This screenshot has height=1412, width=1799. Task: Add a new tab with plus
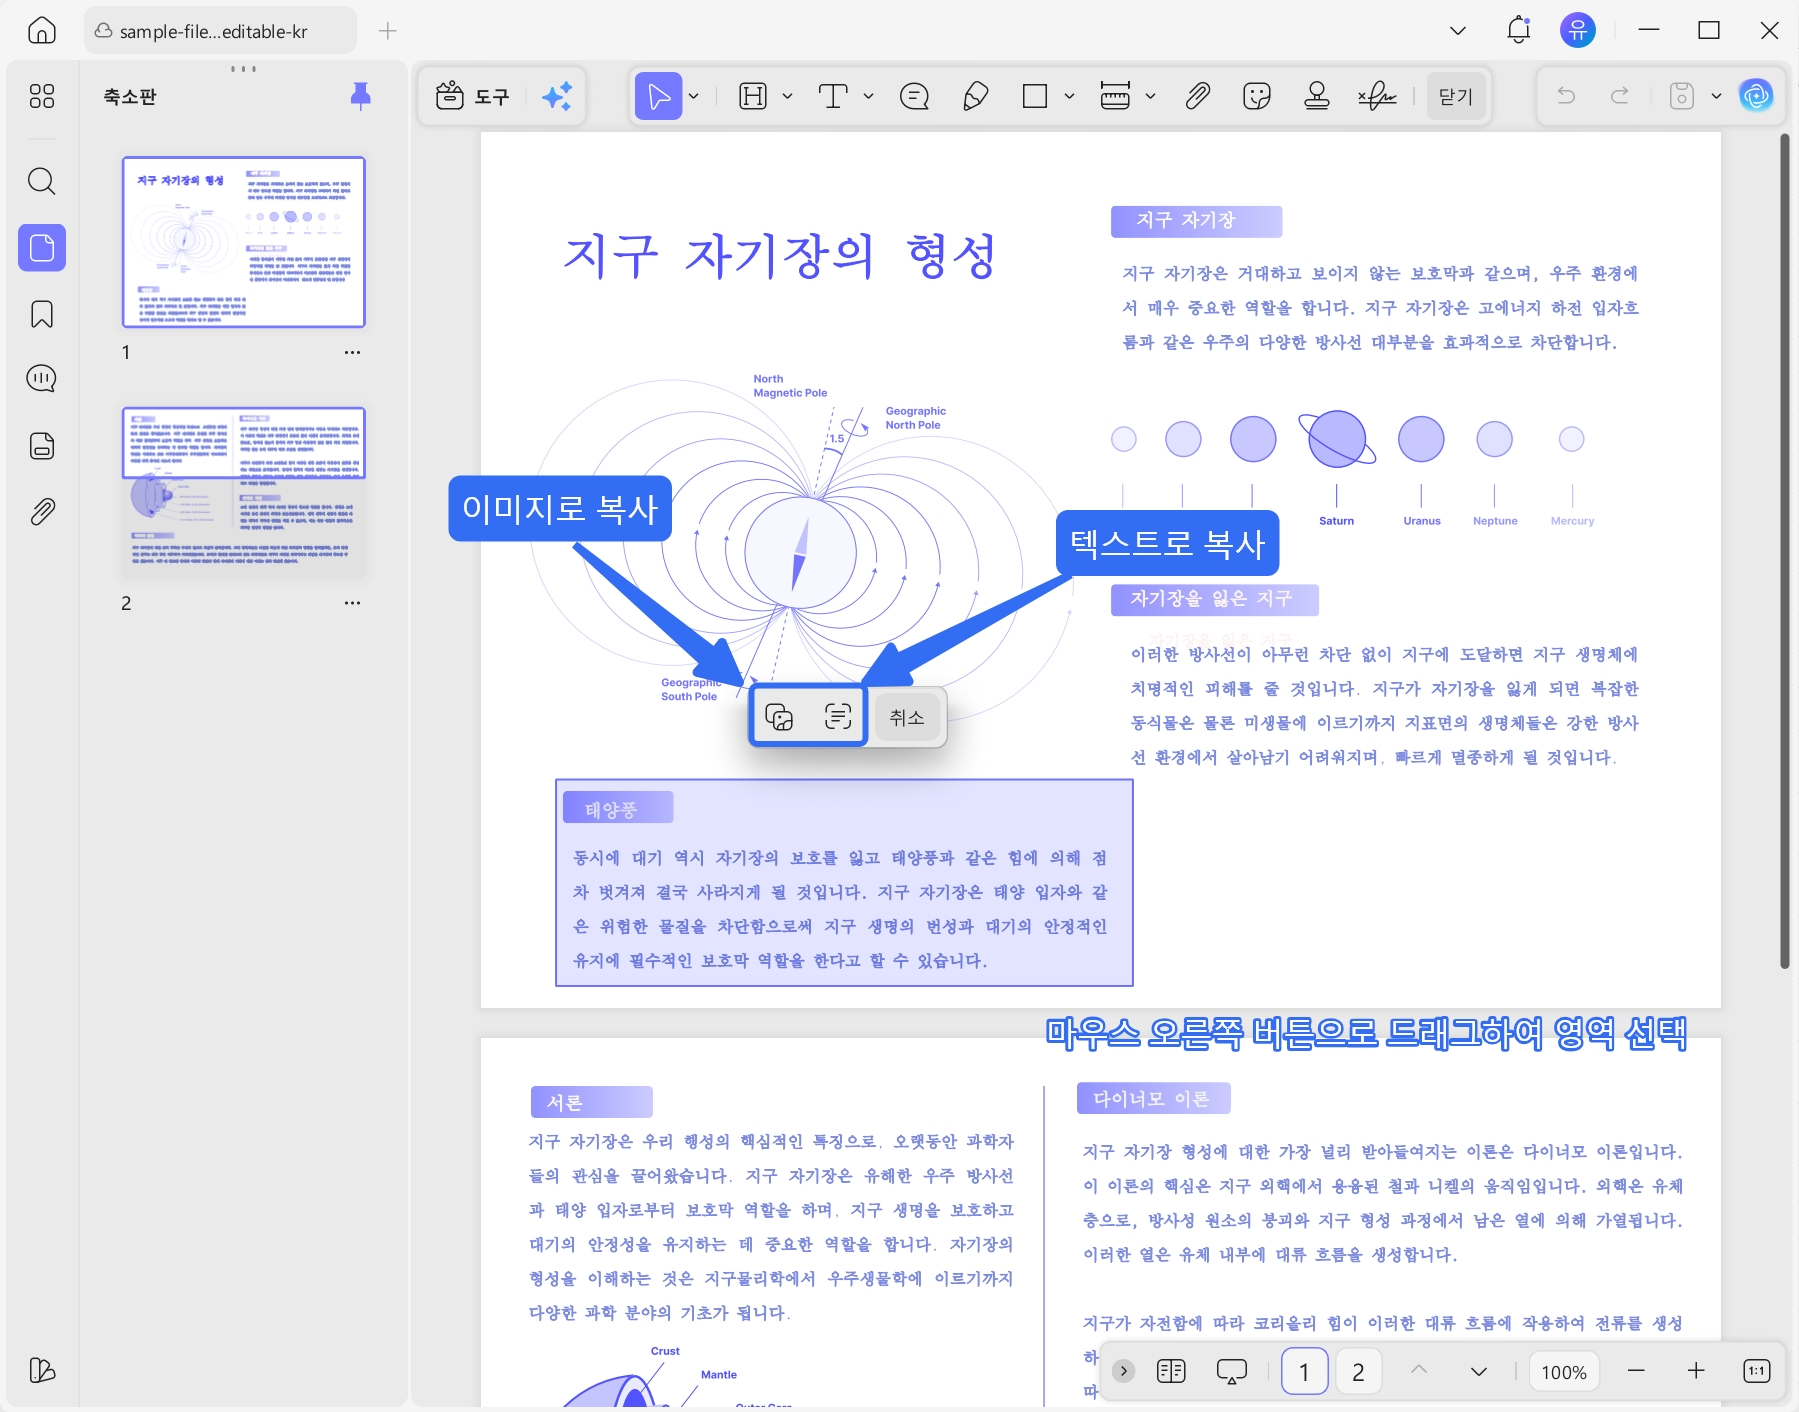coord(388,31)
